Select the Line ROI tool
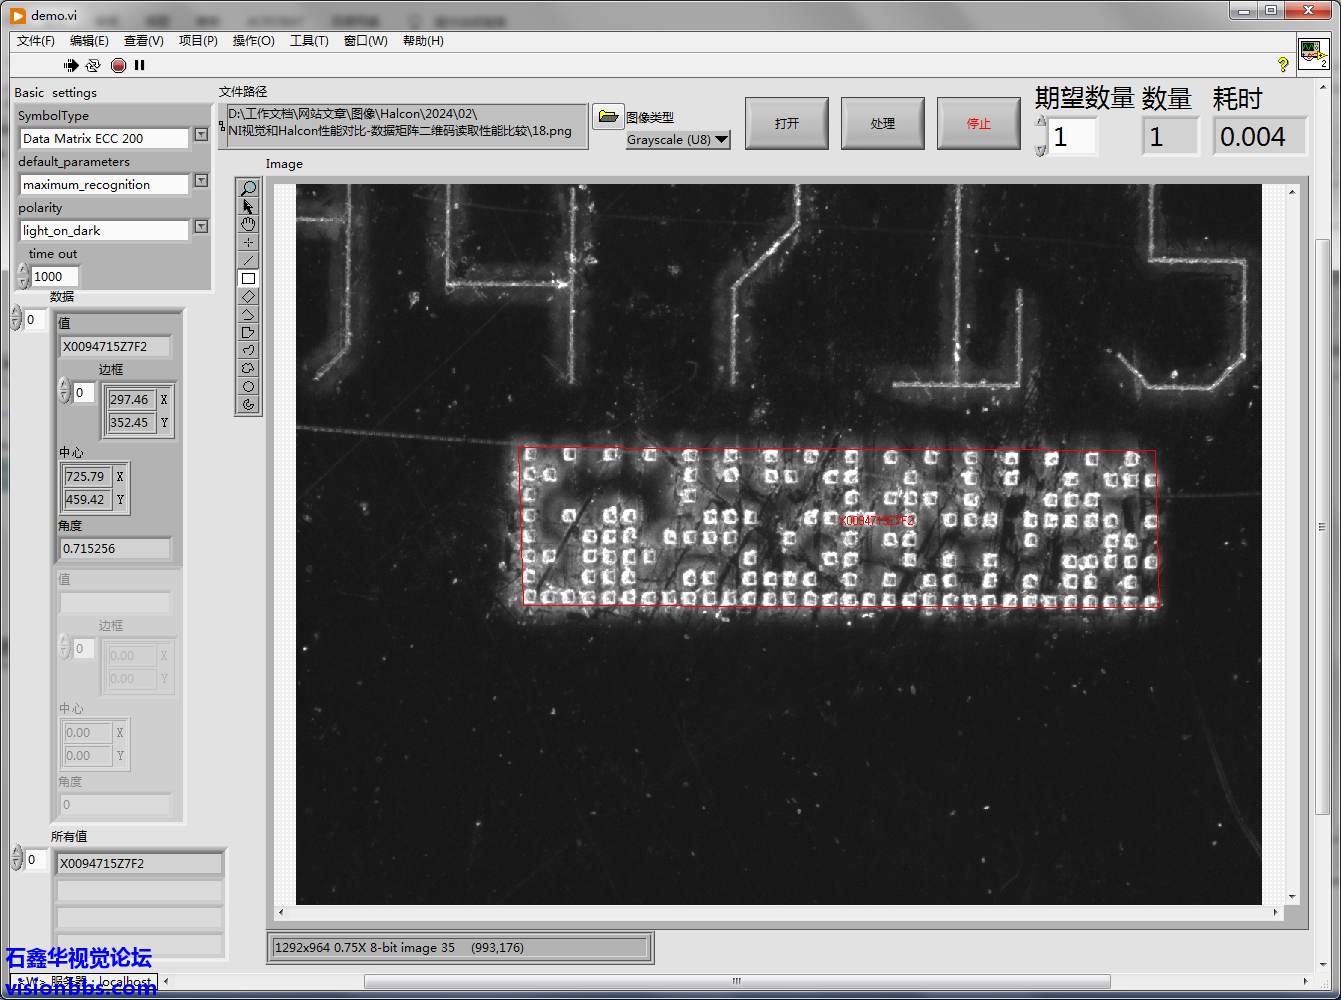 point(249,260)
